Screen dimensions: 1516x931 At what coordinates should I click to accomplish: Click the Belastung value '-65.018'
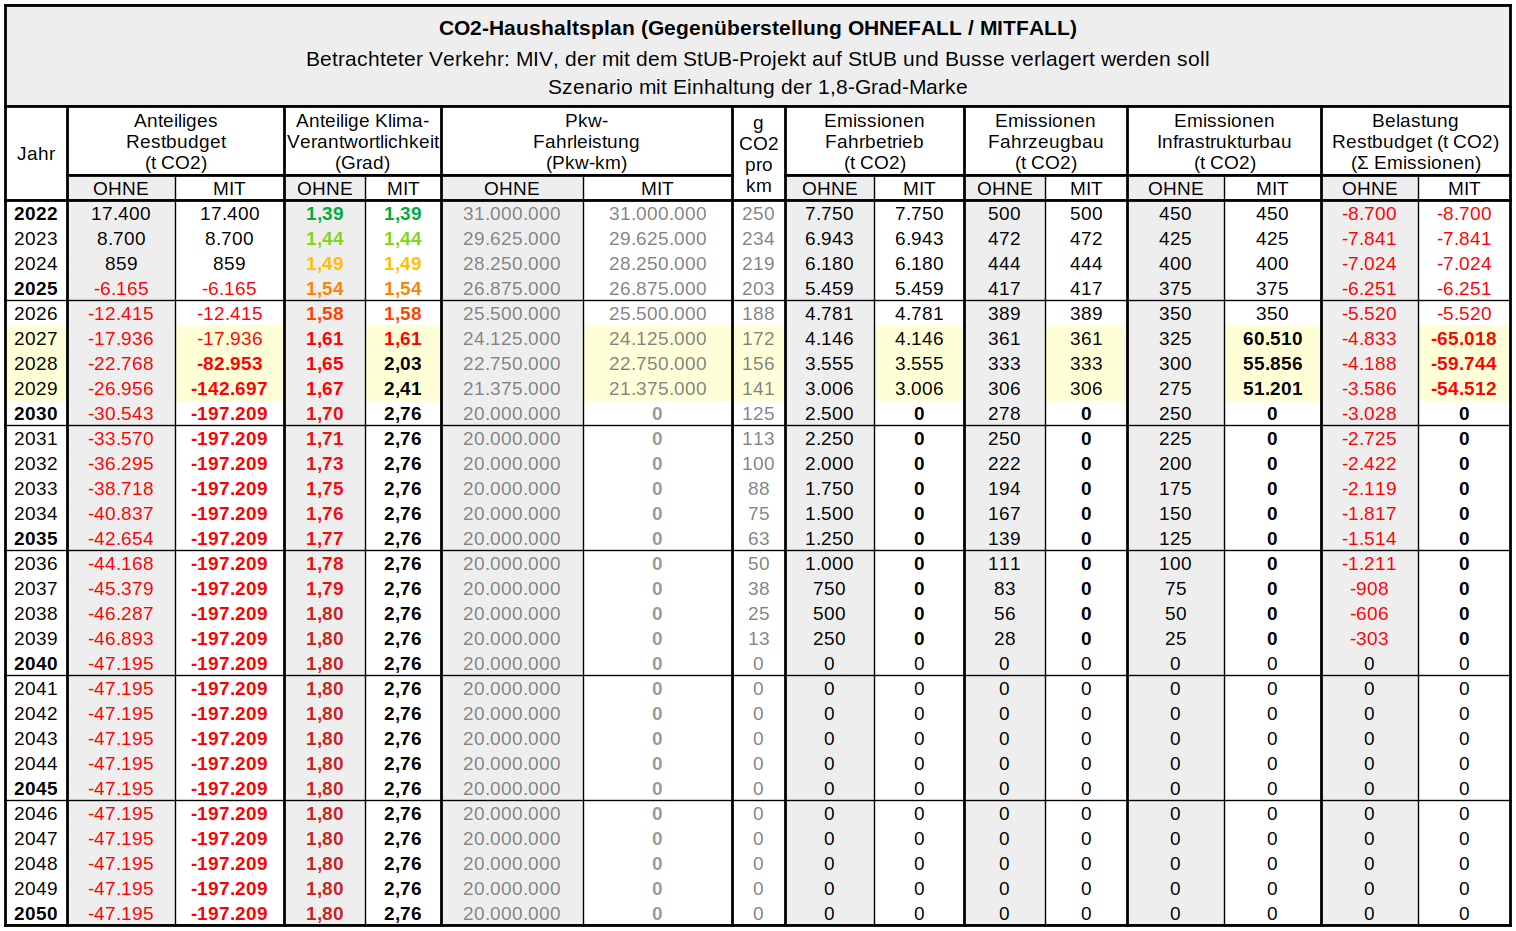[1464, 339]
